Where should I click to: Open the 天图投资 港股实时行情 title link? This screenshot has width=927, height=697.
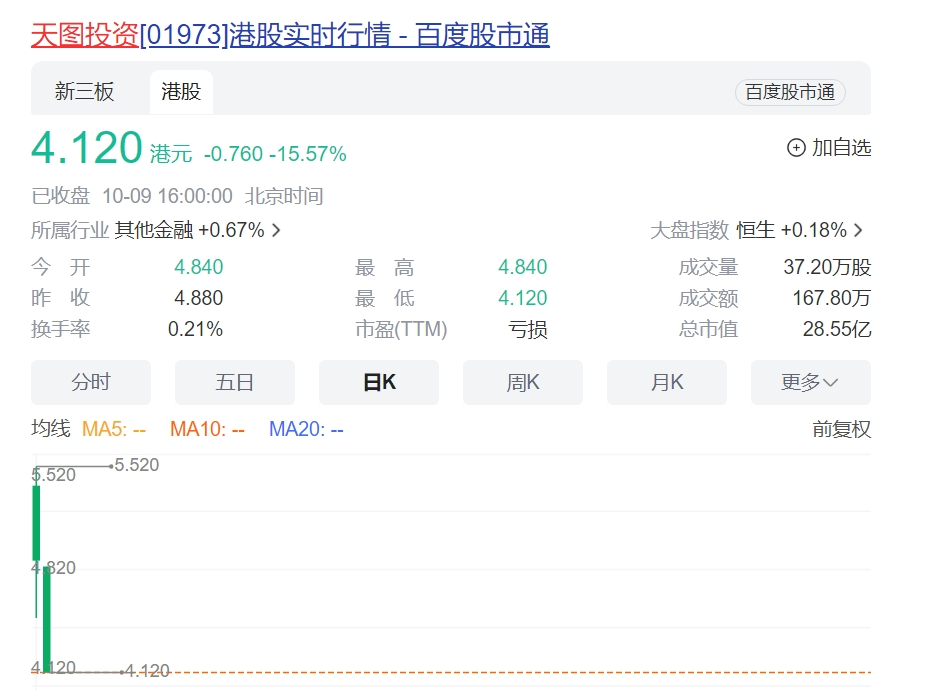[x=290, y=36]
